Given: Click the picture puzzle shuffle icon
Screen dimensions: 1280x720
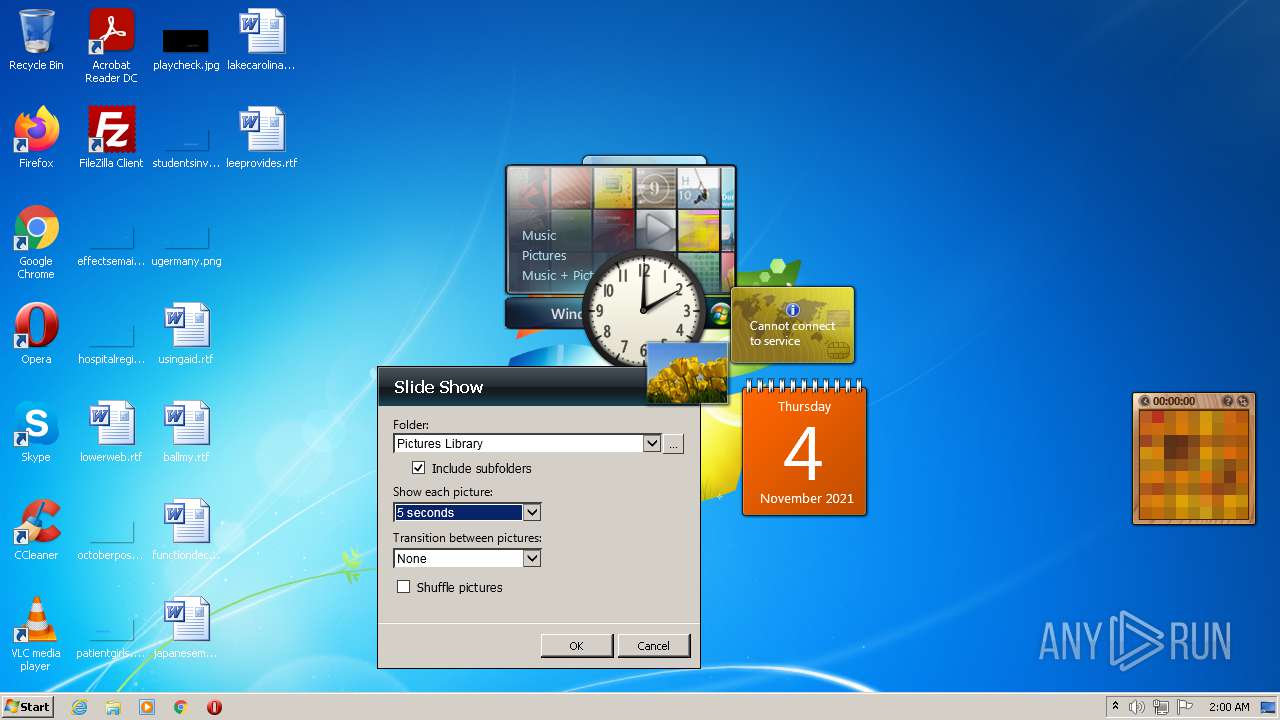Looking at the screenshot, I should click(1243, 401).
